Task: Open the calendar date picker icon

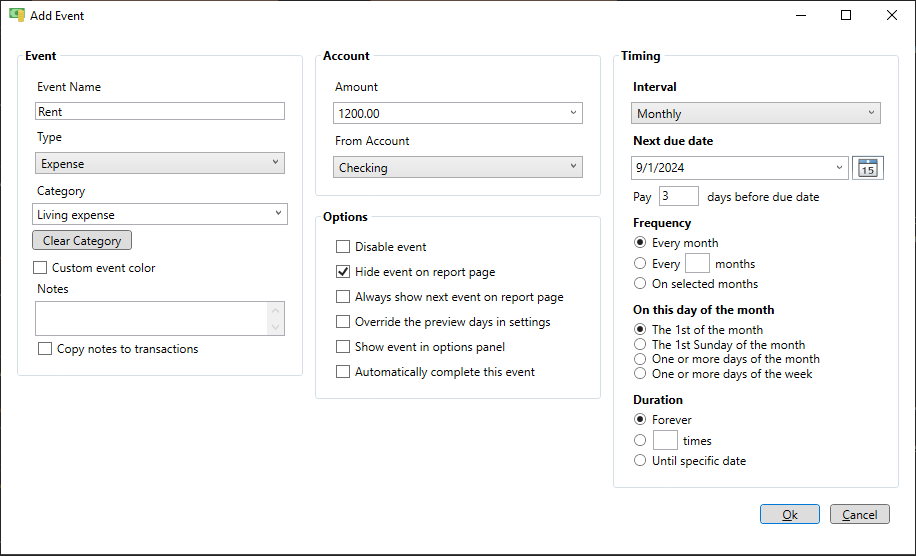Action: click(868, 168)
